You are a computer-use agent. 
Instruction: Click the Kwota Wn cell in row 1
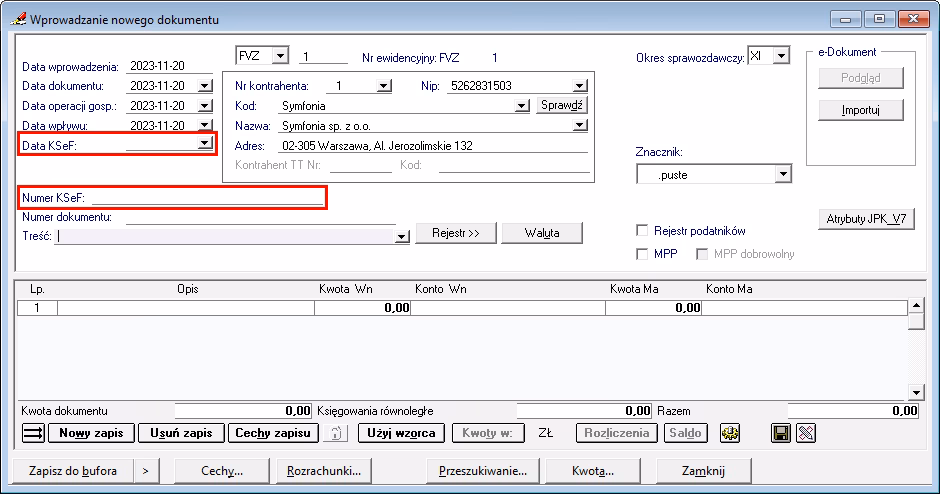tap(362, 308)
